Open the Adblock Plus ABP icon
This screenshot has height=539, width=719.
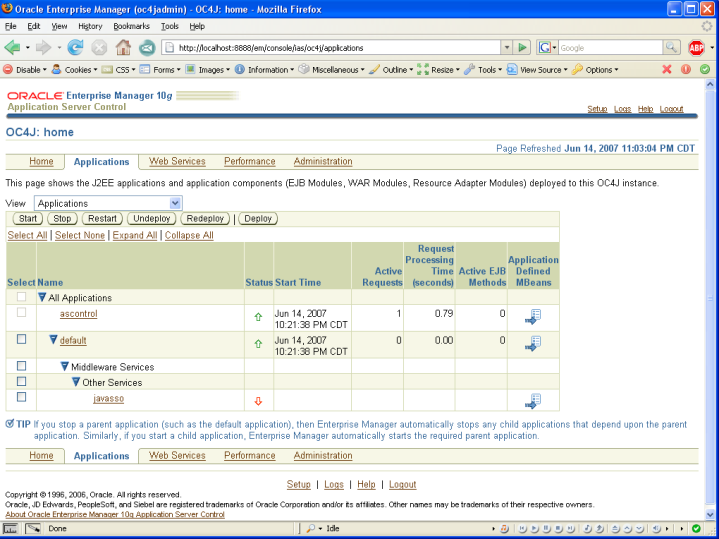696,47
